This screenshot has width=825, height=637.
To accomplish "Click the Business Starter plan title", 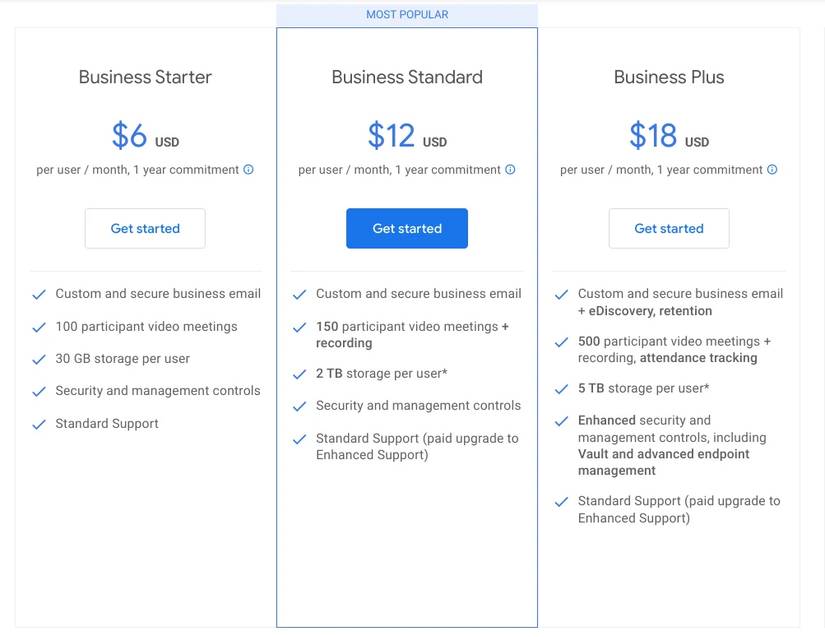I will tap(145, 77).
